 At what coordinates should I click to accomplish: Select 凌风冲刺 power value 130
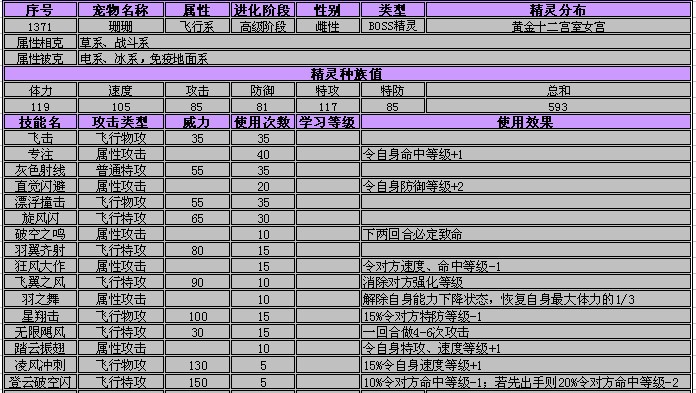pyautogui.click(x=197, y=365)
